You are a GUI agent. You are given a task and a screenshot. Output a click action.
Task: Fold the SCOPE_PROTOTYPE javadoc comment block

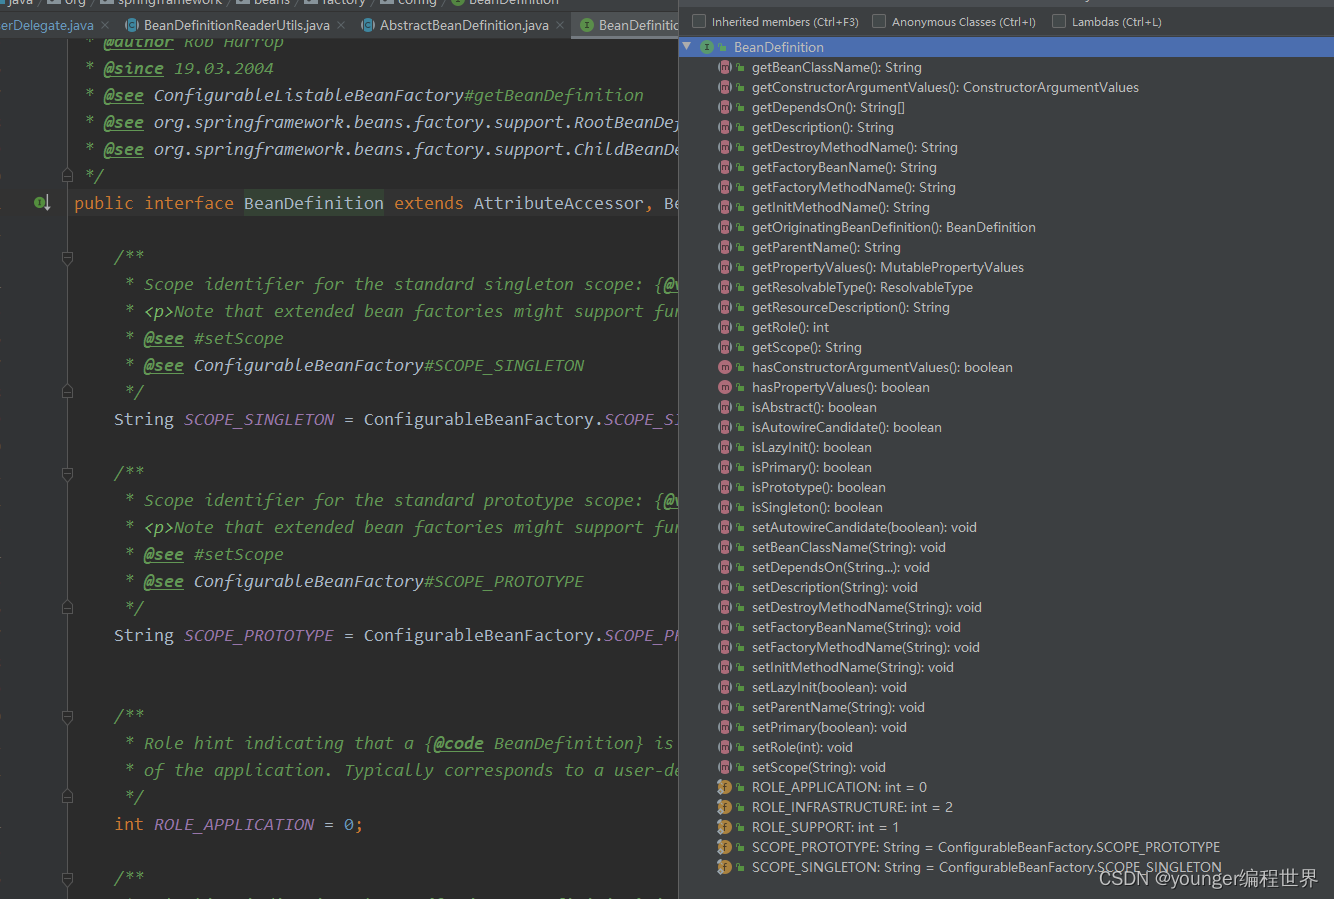pyautogui.click(x=67, y=473)
